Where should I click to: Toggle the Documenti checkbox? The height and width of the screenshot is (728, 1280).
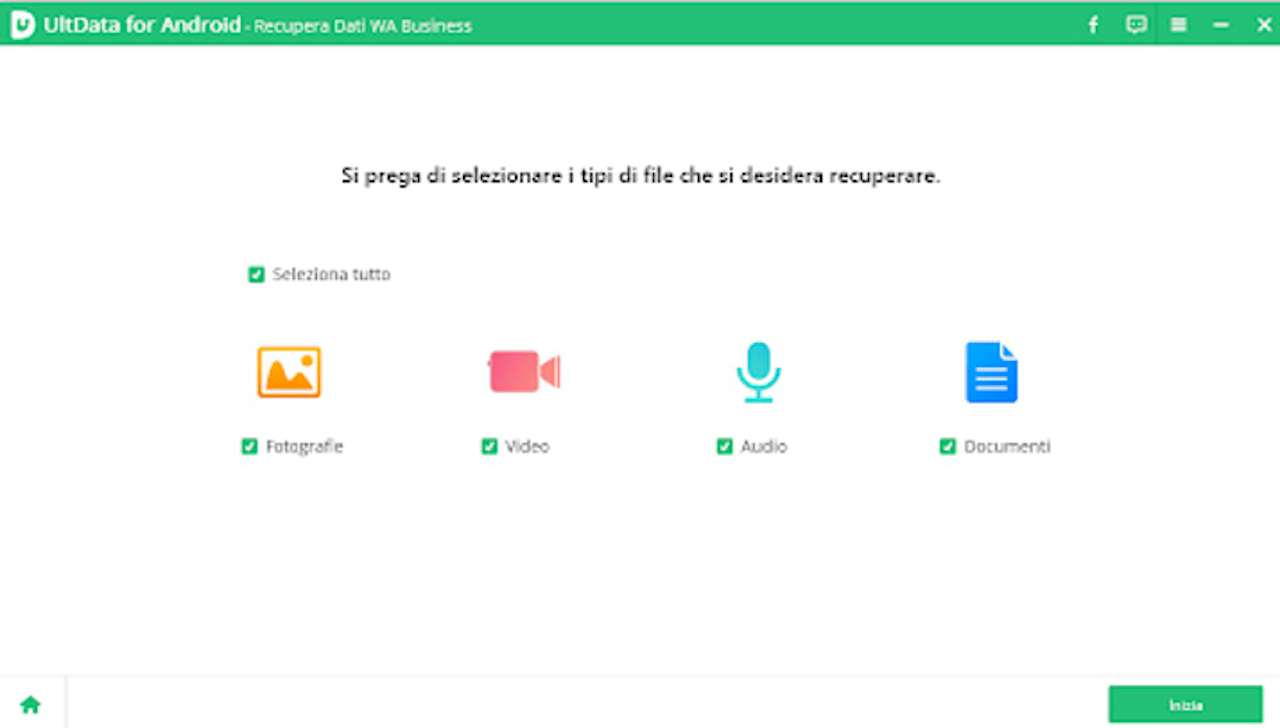pyautogui.click(x=948, y=447)
